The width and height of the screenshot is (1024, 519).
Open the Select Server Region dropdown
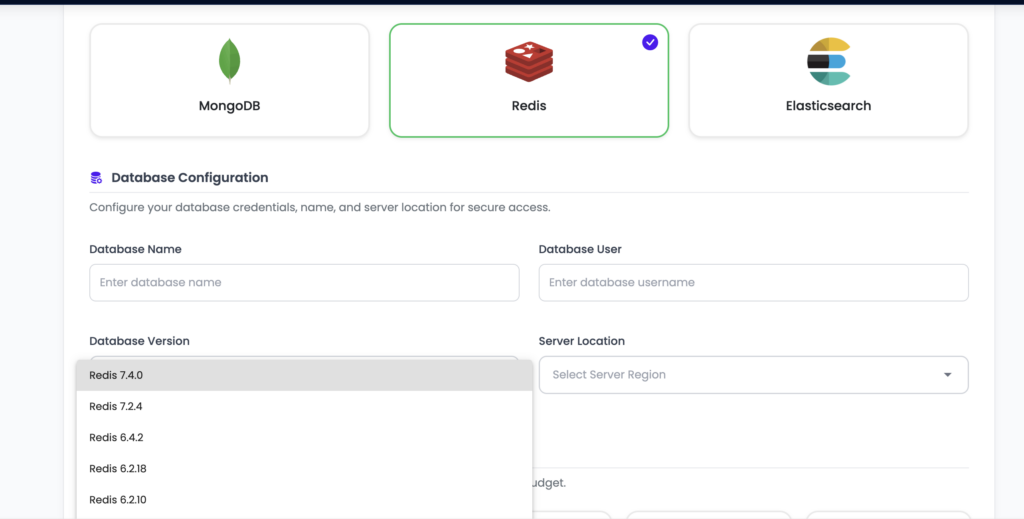coord(754,375)
